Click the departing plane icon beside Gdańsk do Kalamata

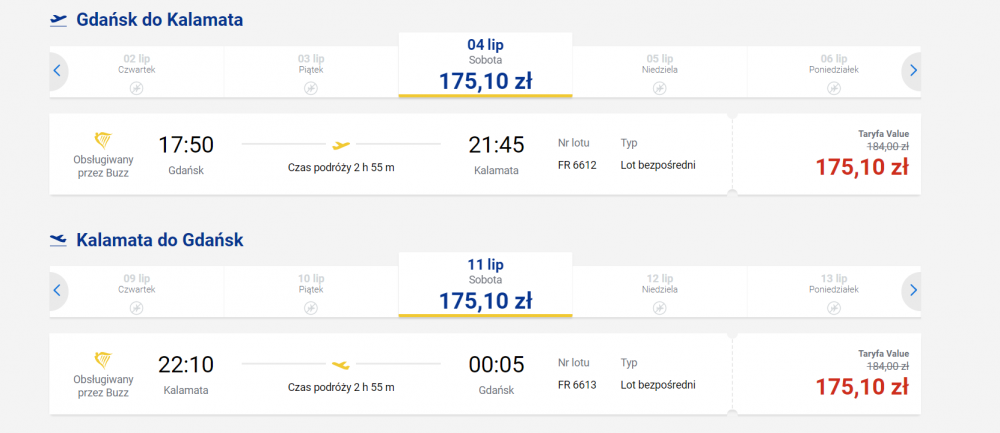[x=58, y=20]
